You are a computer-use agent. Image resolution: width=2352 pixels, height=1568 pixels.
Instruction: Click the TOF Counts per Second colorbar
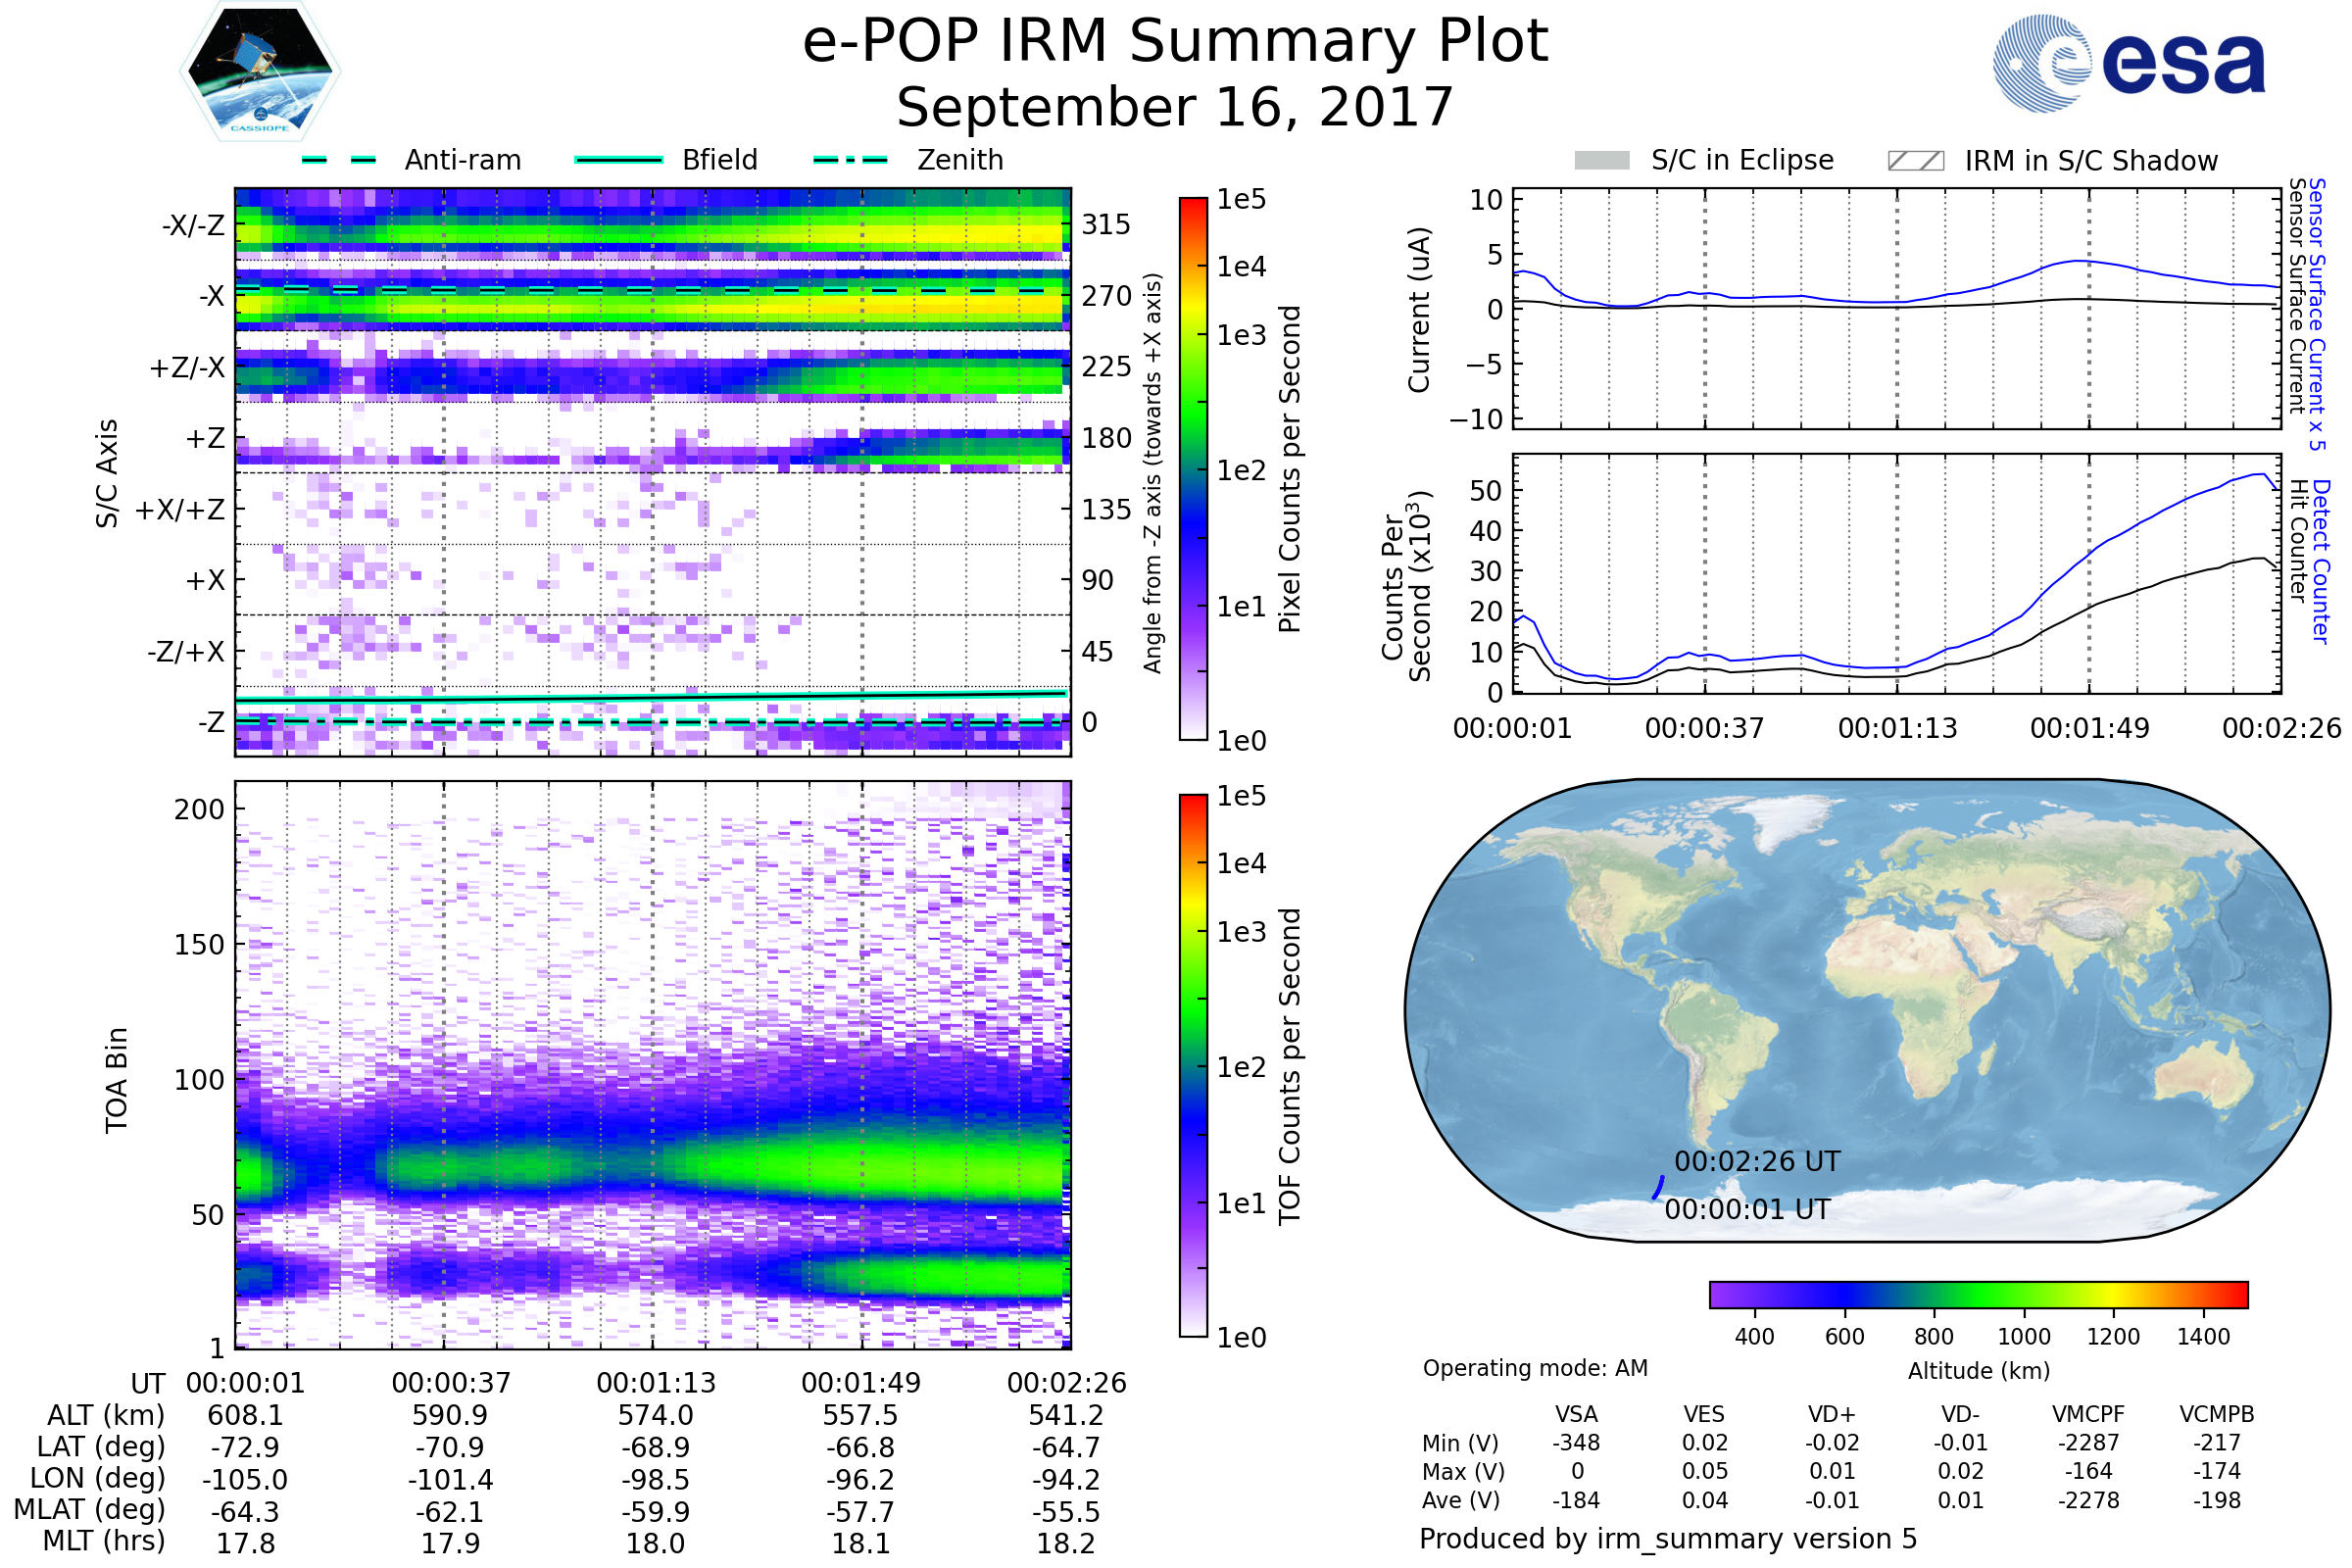coord(1193,1065)
